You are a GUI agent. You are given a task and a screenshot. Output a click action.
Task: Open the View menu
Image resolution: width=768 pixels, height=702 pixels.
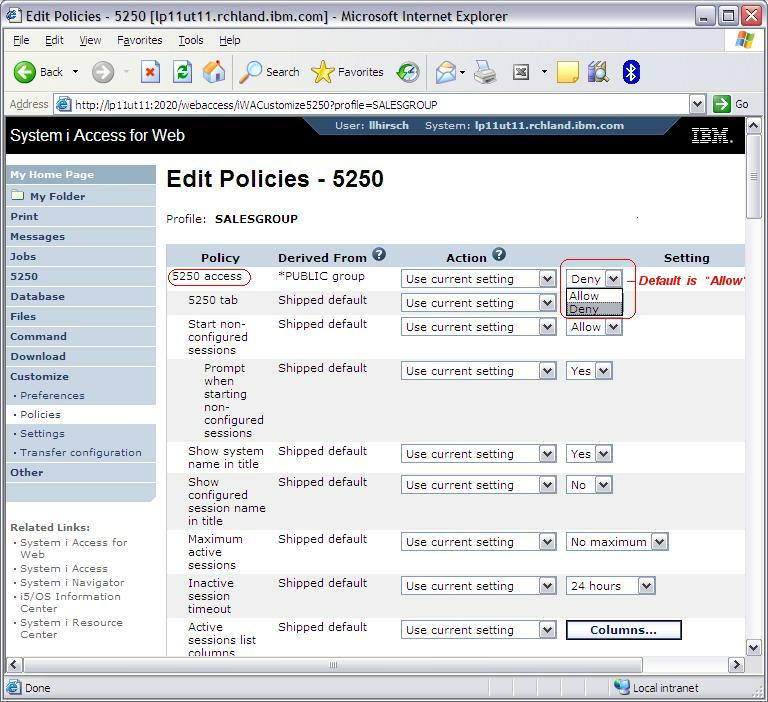pyautogui.click(x=90, y=40)
